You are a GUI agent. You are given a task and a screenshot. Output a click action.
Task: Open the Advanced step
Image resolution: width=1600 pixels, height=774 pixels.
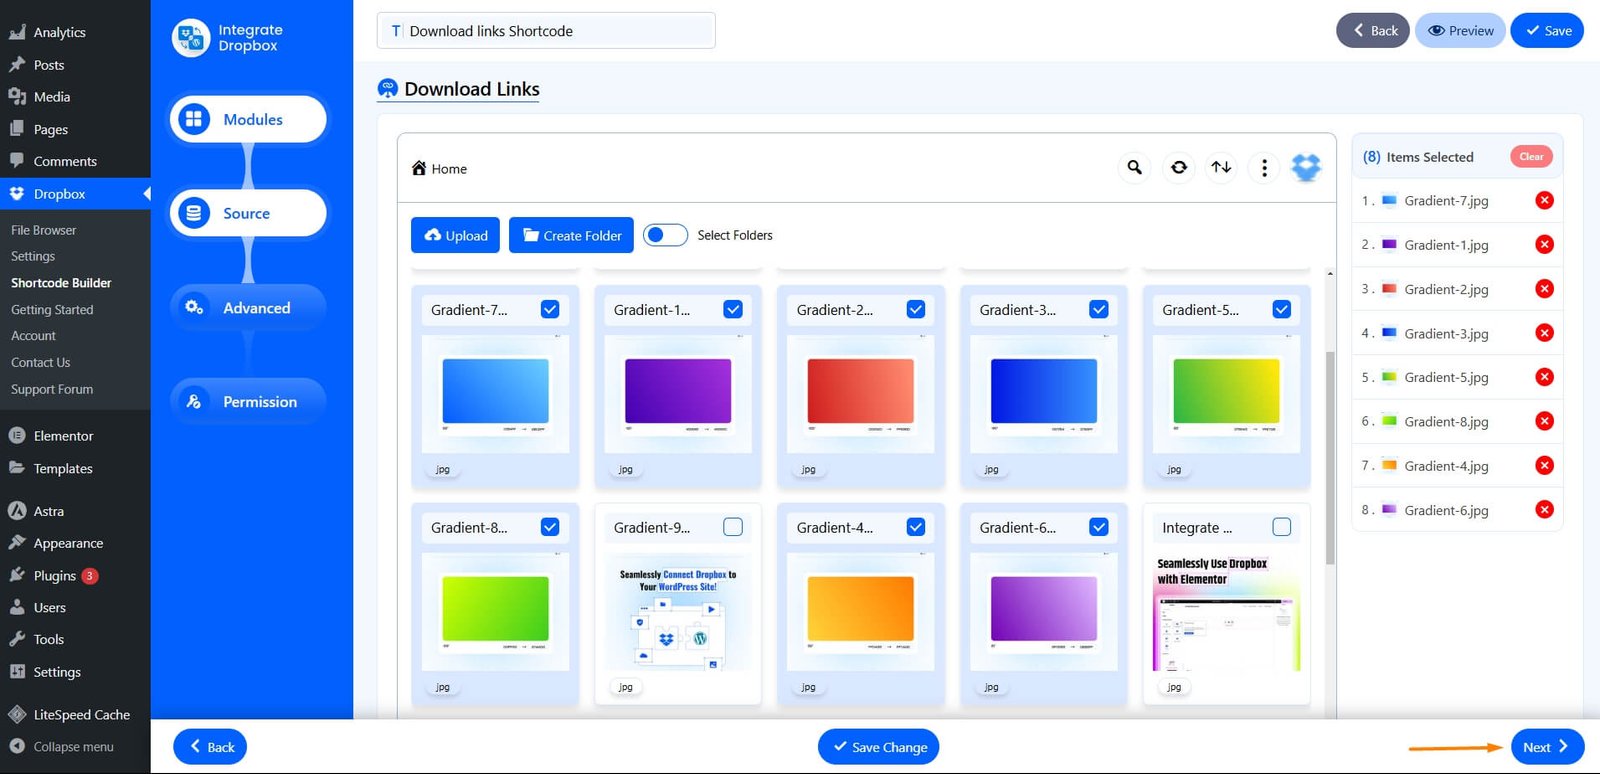(248, 308)
